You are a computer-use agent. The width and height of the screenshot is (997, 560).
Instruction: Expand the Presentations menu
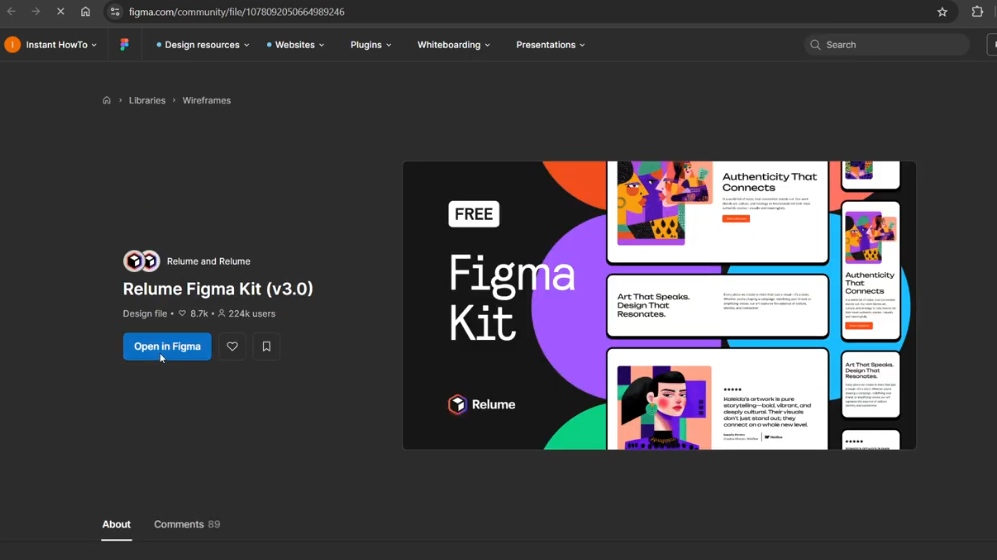coord(550,44)
